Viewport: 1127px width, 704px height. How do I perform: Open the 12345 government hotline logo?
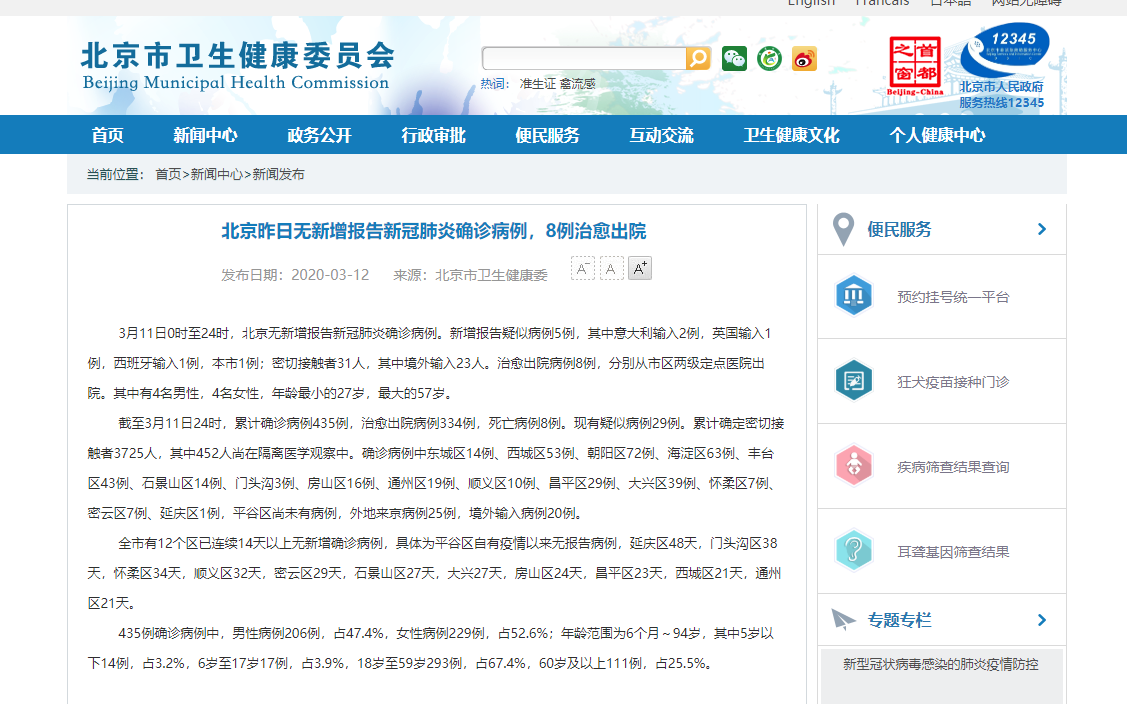point(1003,66)
